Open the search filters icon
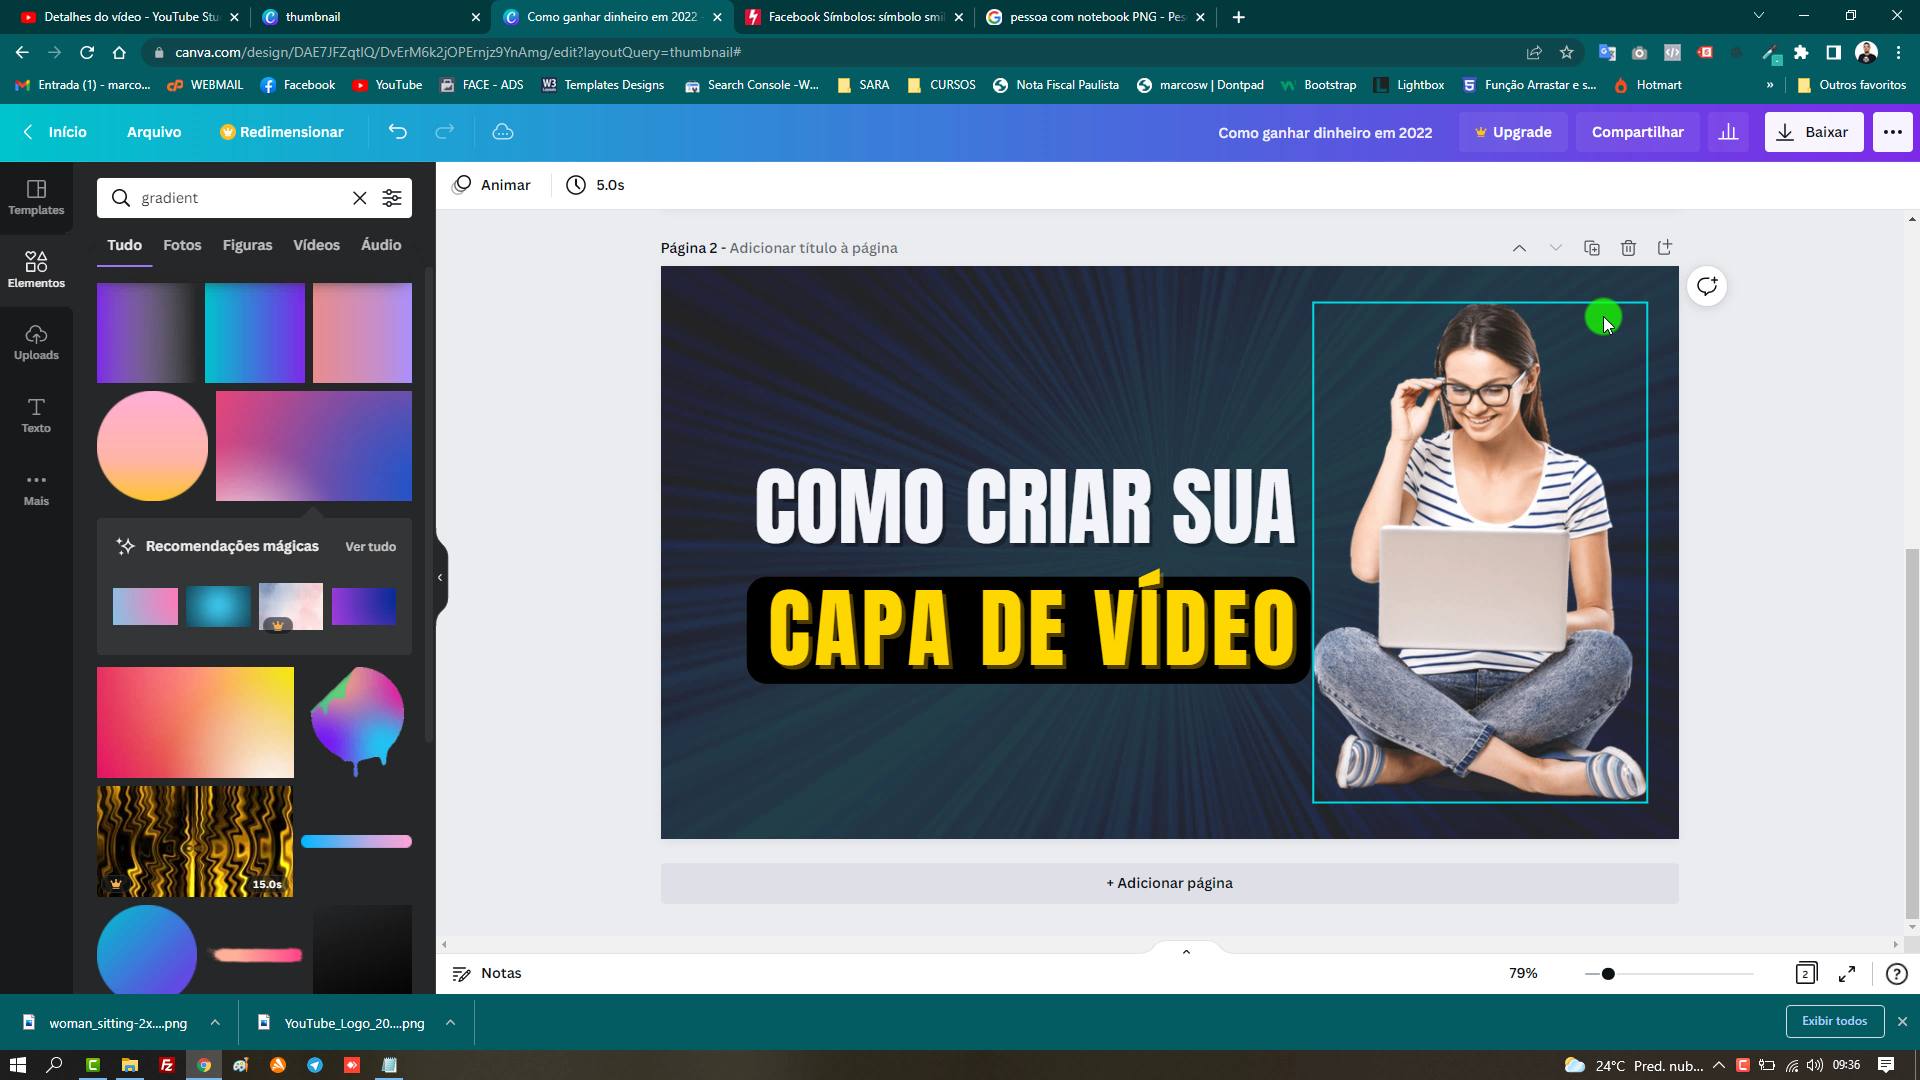This screenshot has width=1920, height=1080. tap(392, 198)
